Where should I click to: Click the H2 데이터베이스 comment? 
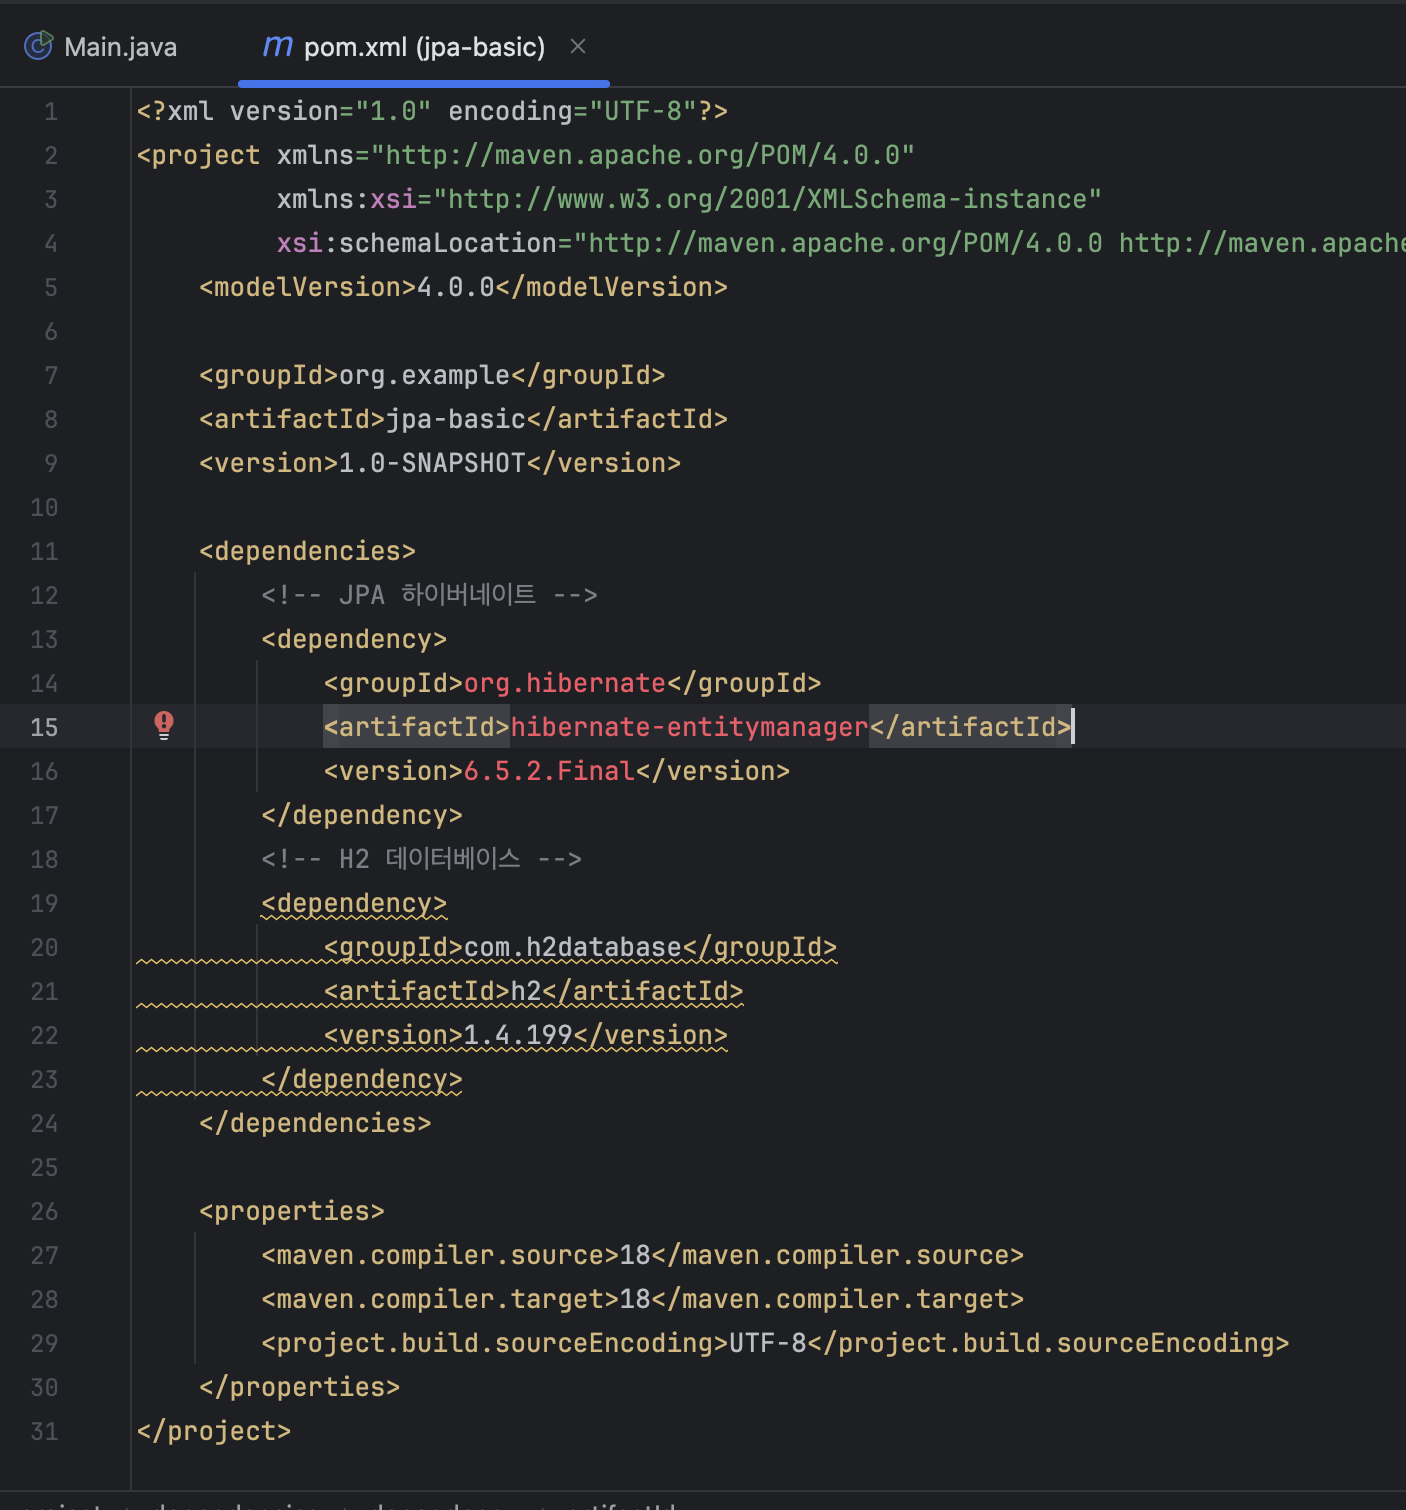pos(421,859)
